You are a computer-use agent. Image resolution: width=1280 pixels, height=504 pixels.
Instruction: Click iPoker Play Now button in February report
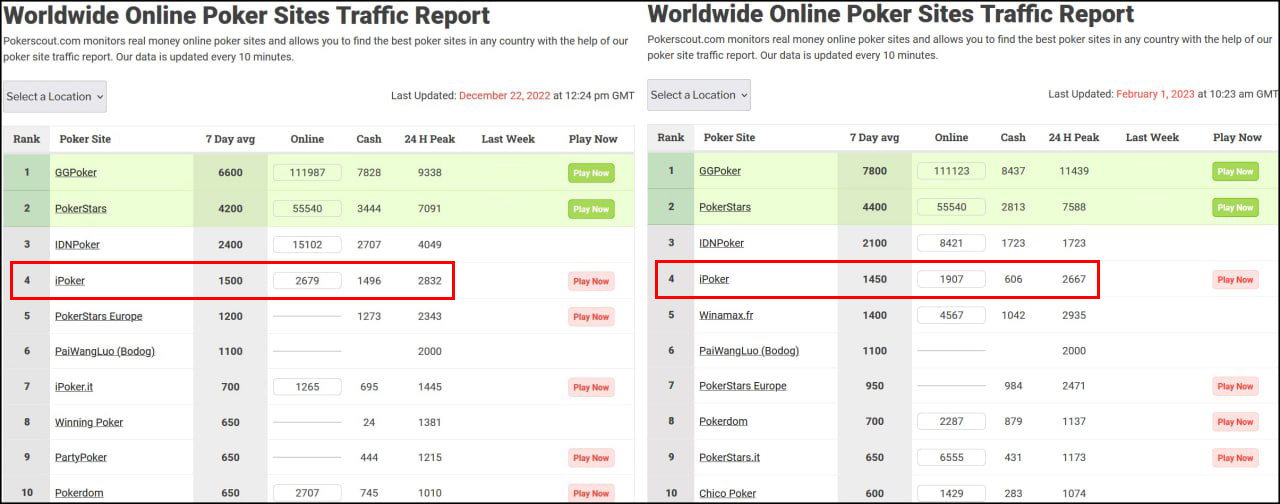tap(1236, 279)
